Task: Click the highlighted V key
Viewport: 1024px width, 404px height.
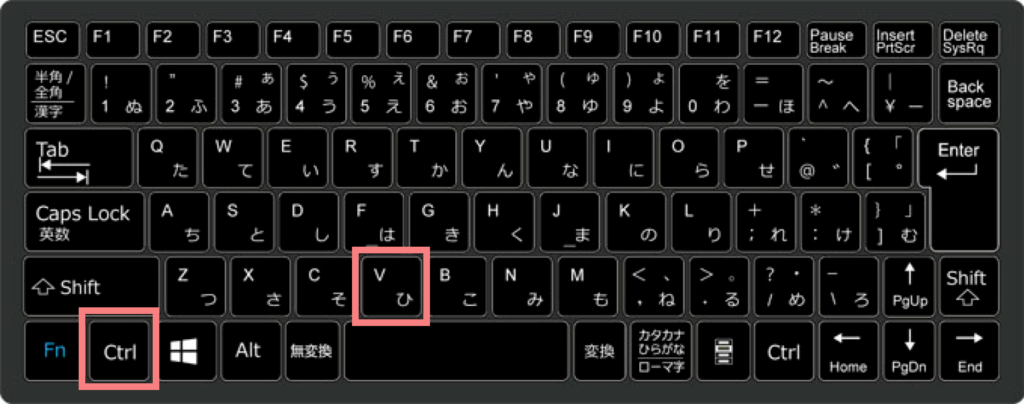Action: click(391, 286)
